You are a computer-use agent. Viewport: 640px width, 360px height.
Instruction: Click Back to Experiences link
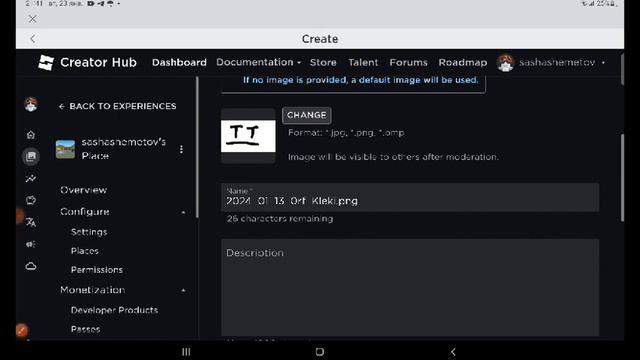click(x=118, y=106)
